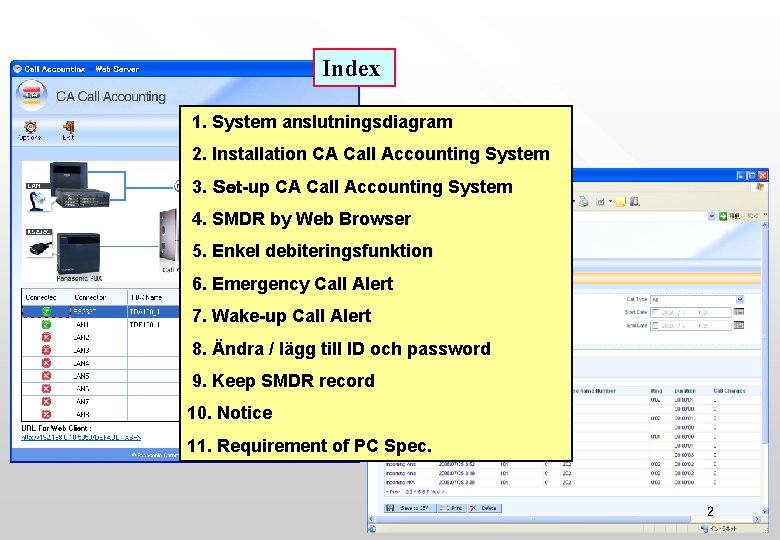780x540 pixels.
Task: Click green check icon in highlighted RS232C row
Action: tap(46, 312)
